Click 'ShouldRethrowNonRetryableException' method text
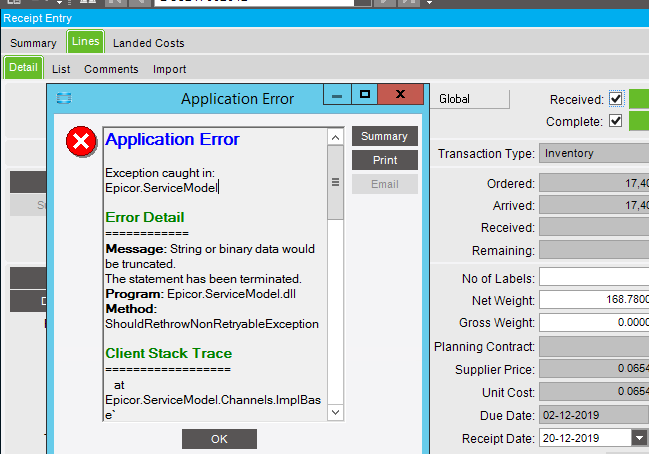 212,324
